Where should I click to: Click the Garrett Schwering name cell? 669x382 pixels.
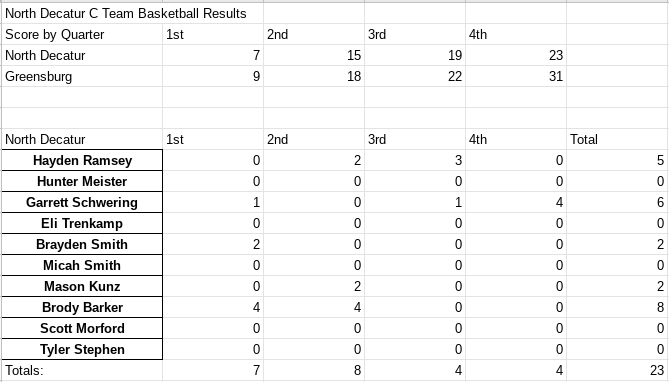pyautogui.click(x=82, y=202)
